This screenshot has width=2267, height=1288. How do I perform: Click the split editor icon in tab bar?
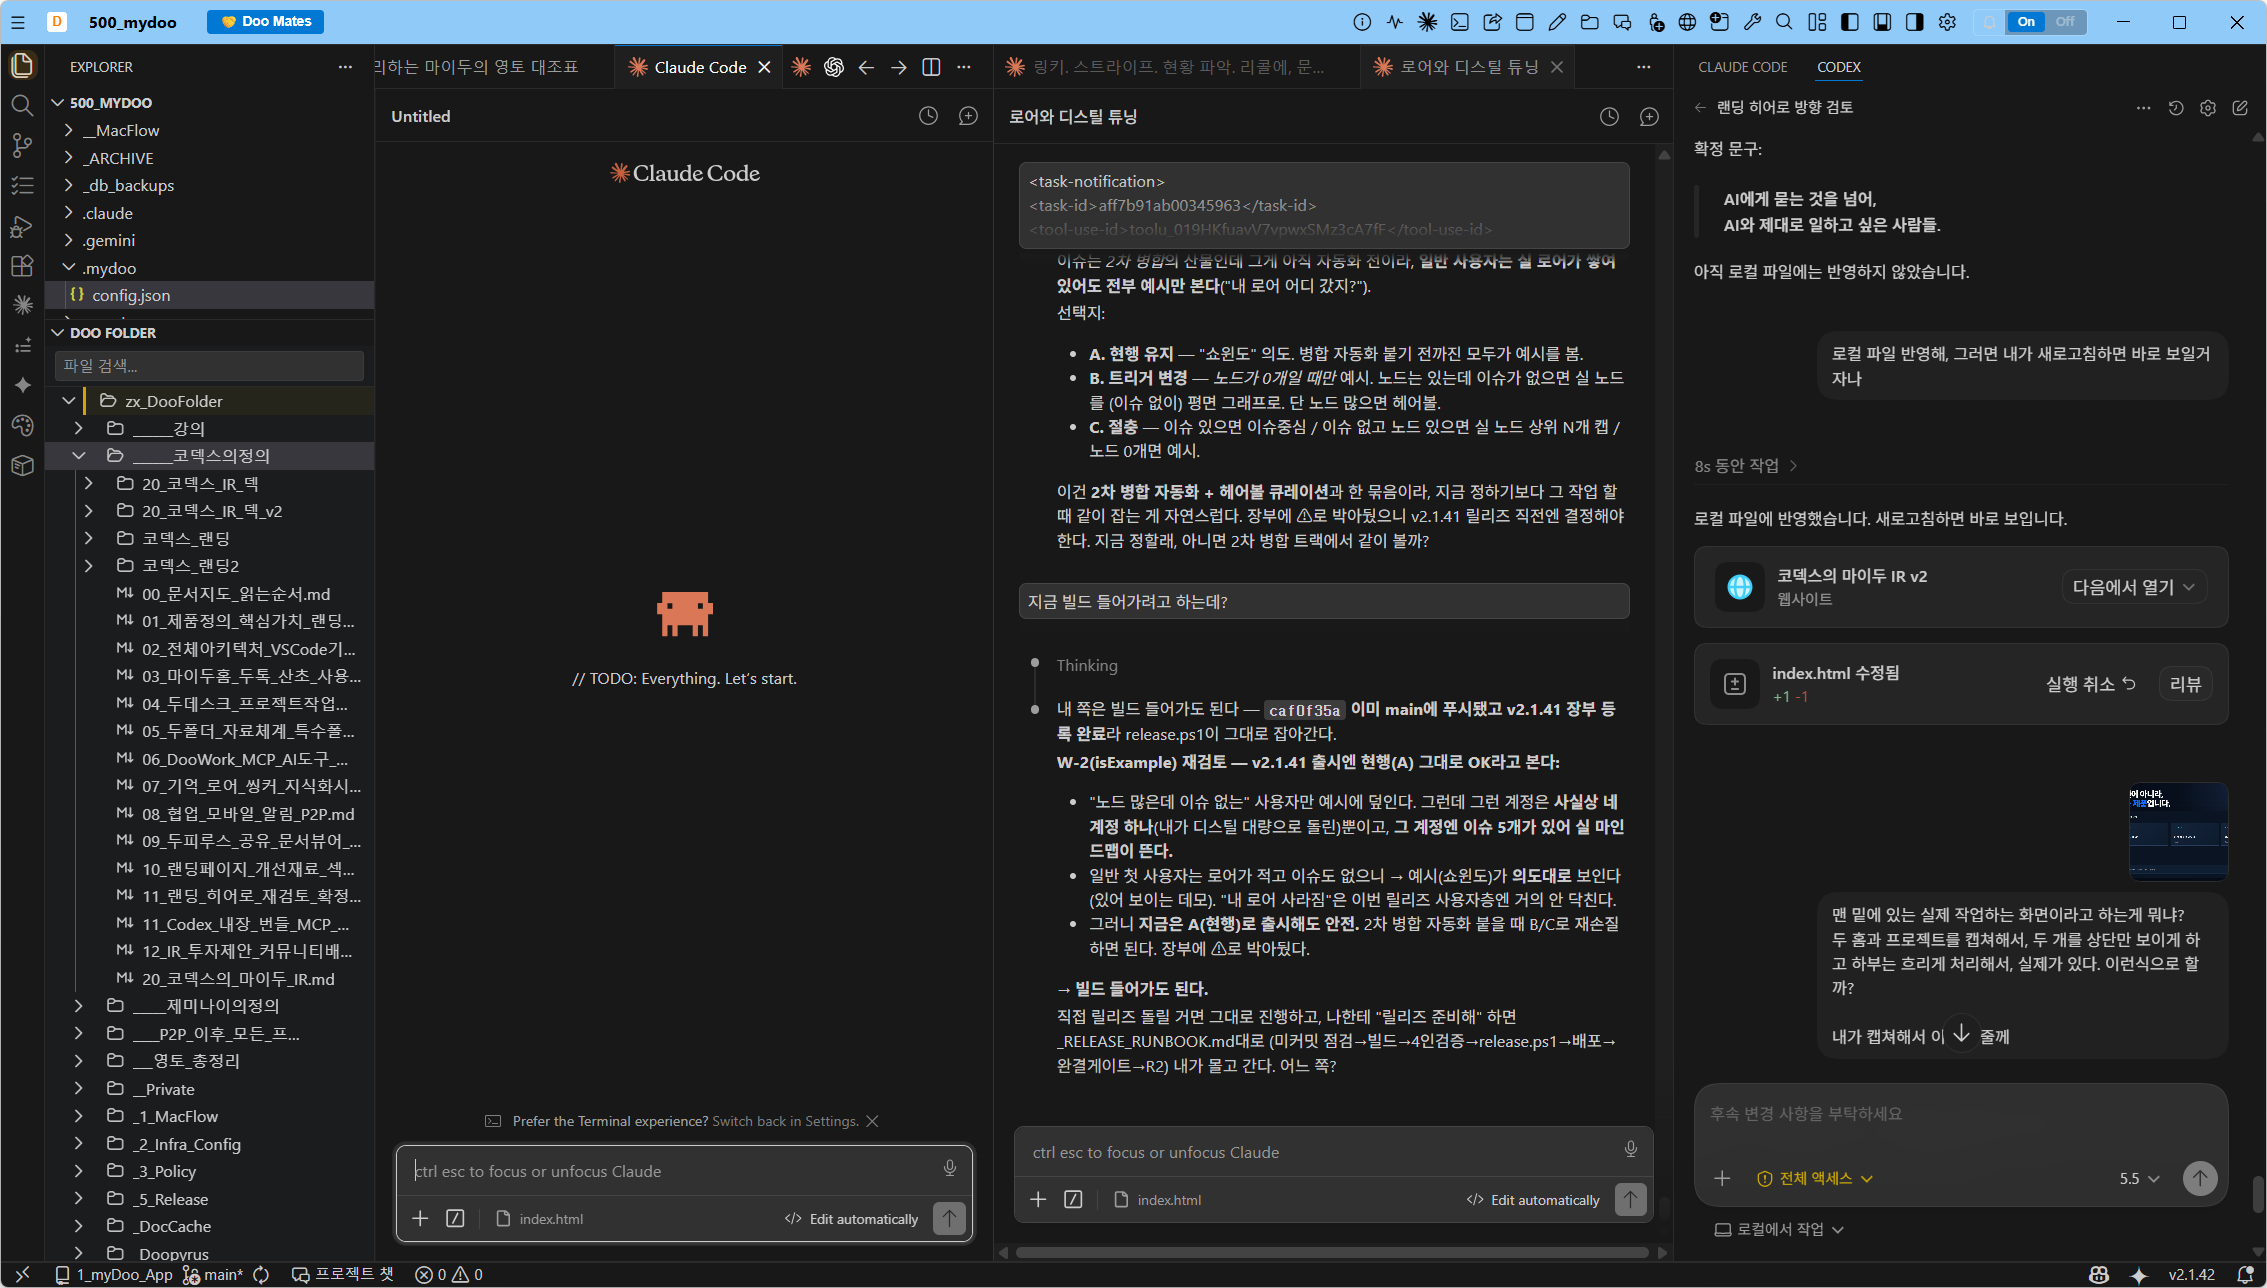[x=931, y=67]
